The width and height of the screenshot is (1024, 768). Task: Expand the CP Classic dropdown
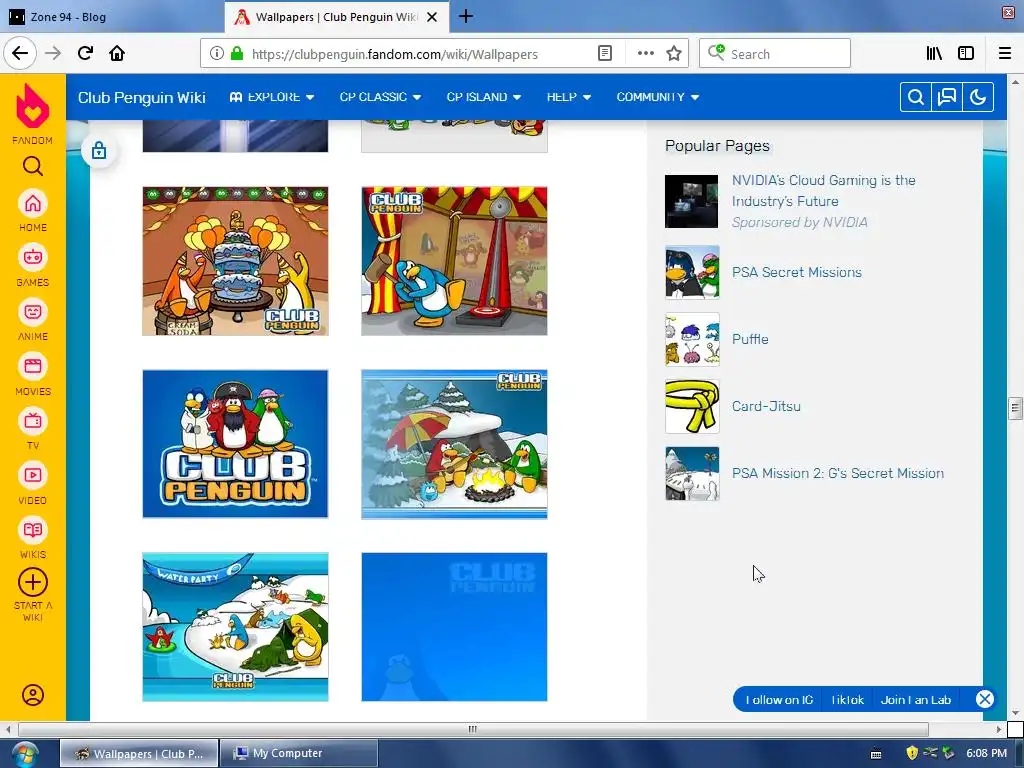(x=380, y=97)
